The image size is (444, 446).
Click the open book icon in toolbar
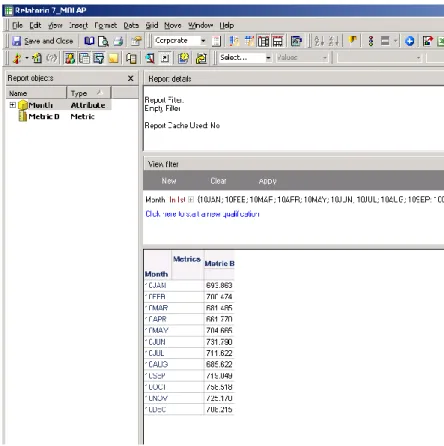pyautogui.click(x=89, y=41)
